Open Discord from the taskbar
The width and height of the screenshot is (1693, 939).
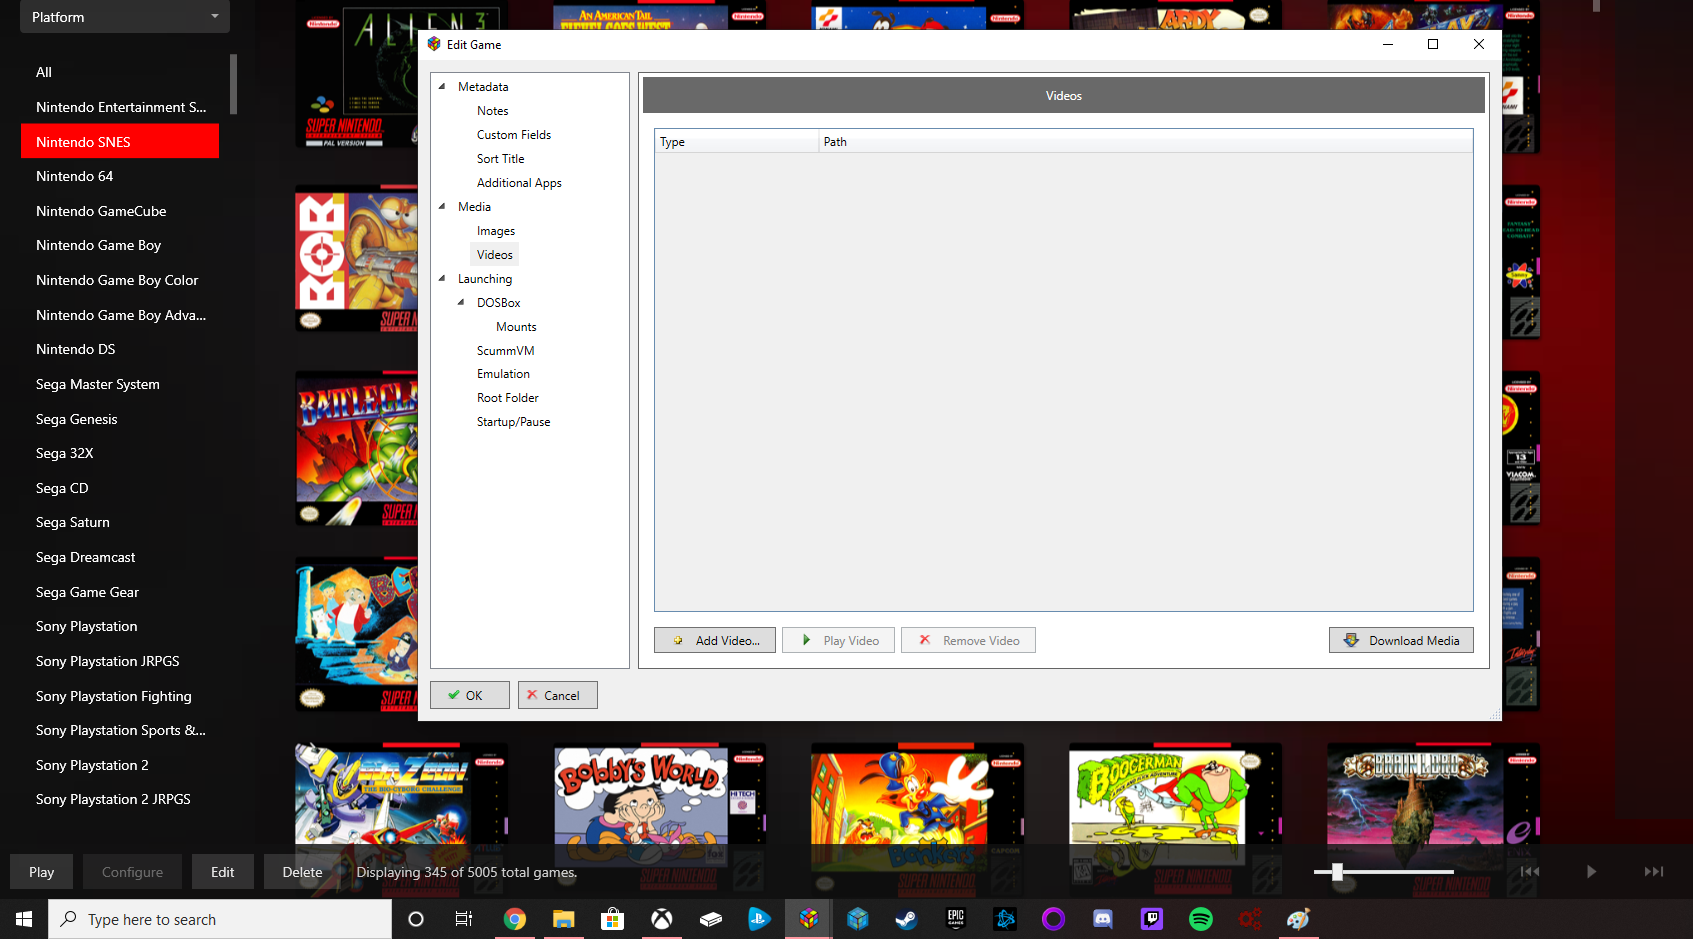point(1103,919)
